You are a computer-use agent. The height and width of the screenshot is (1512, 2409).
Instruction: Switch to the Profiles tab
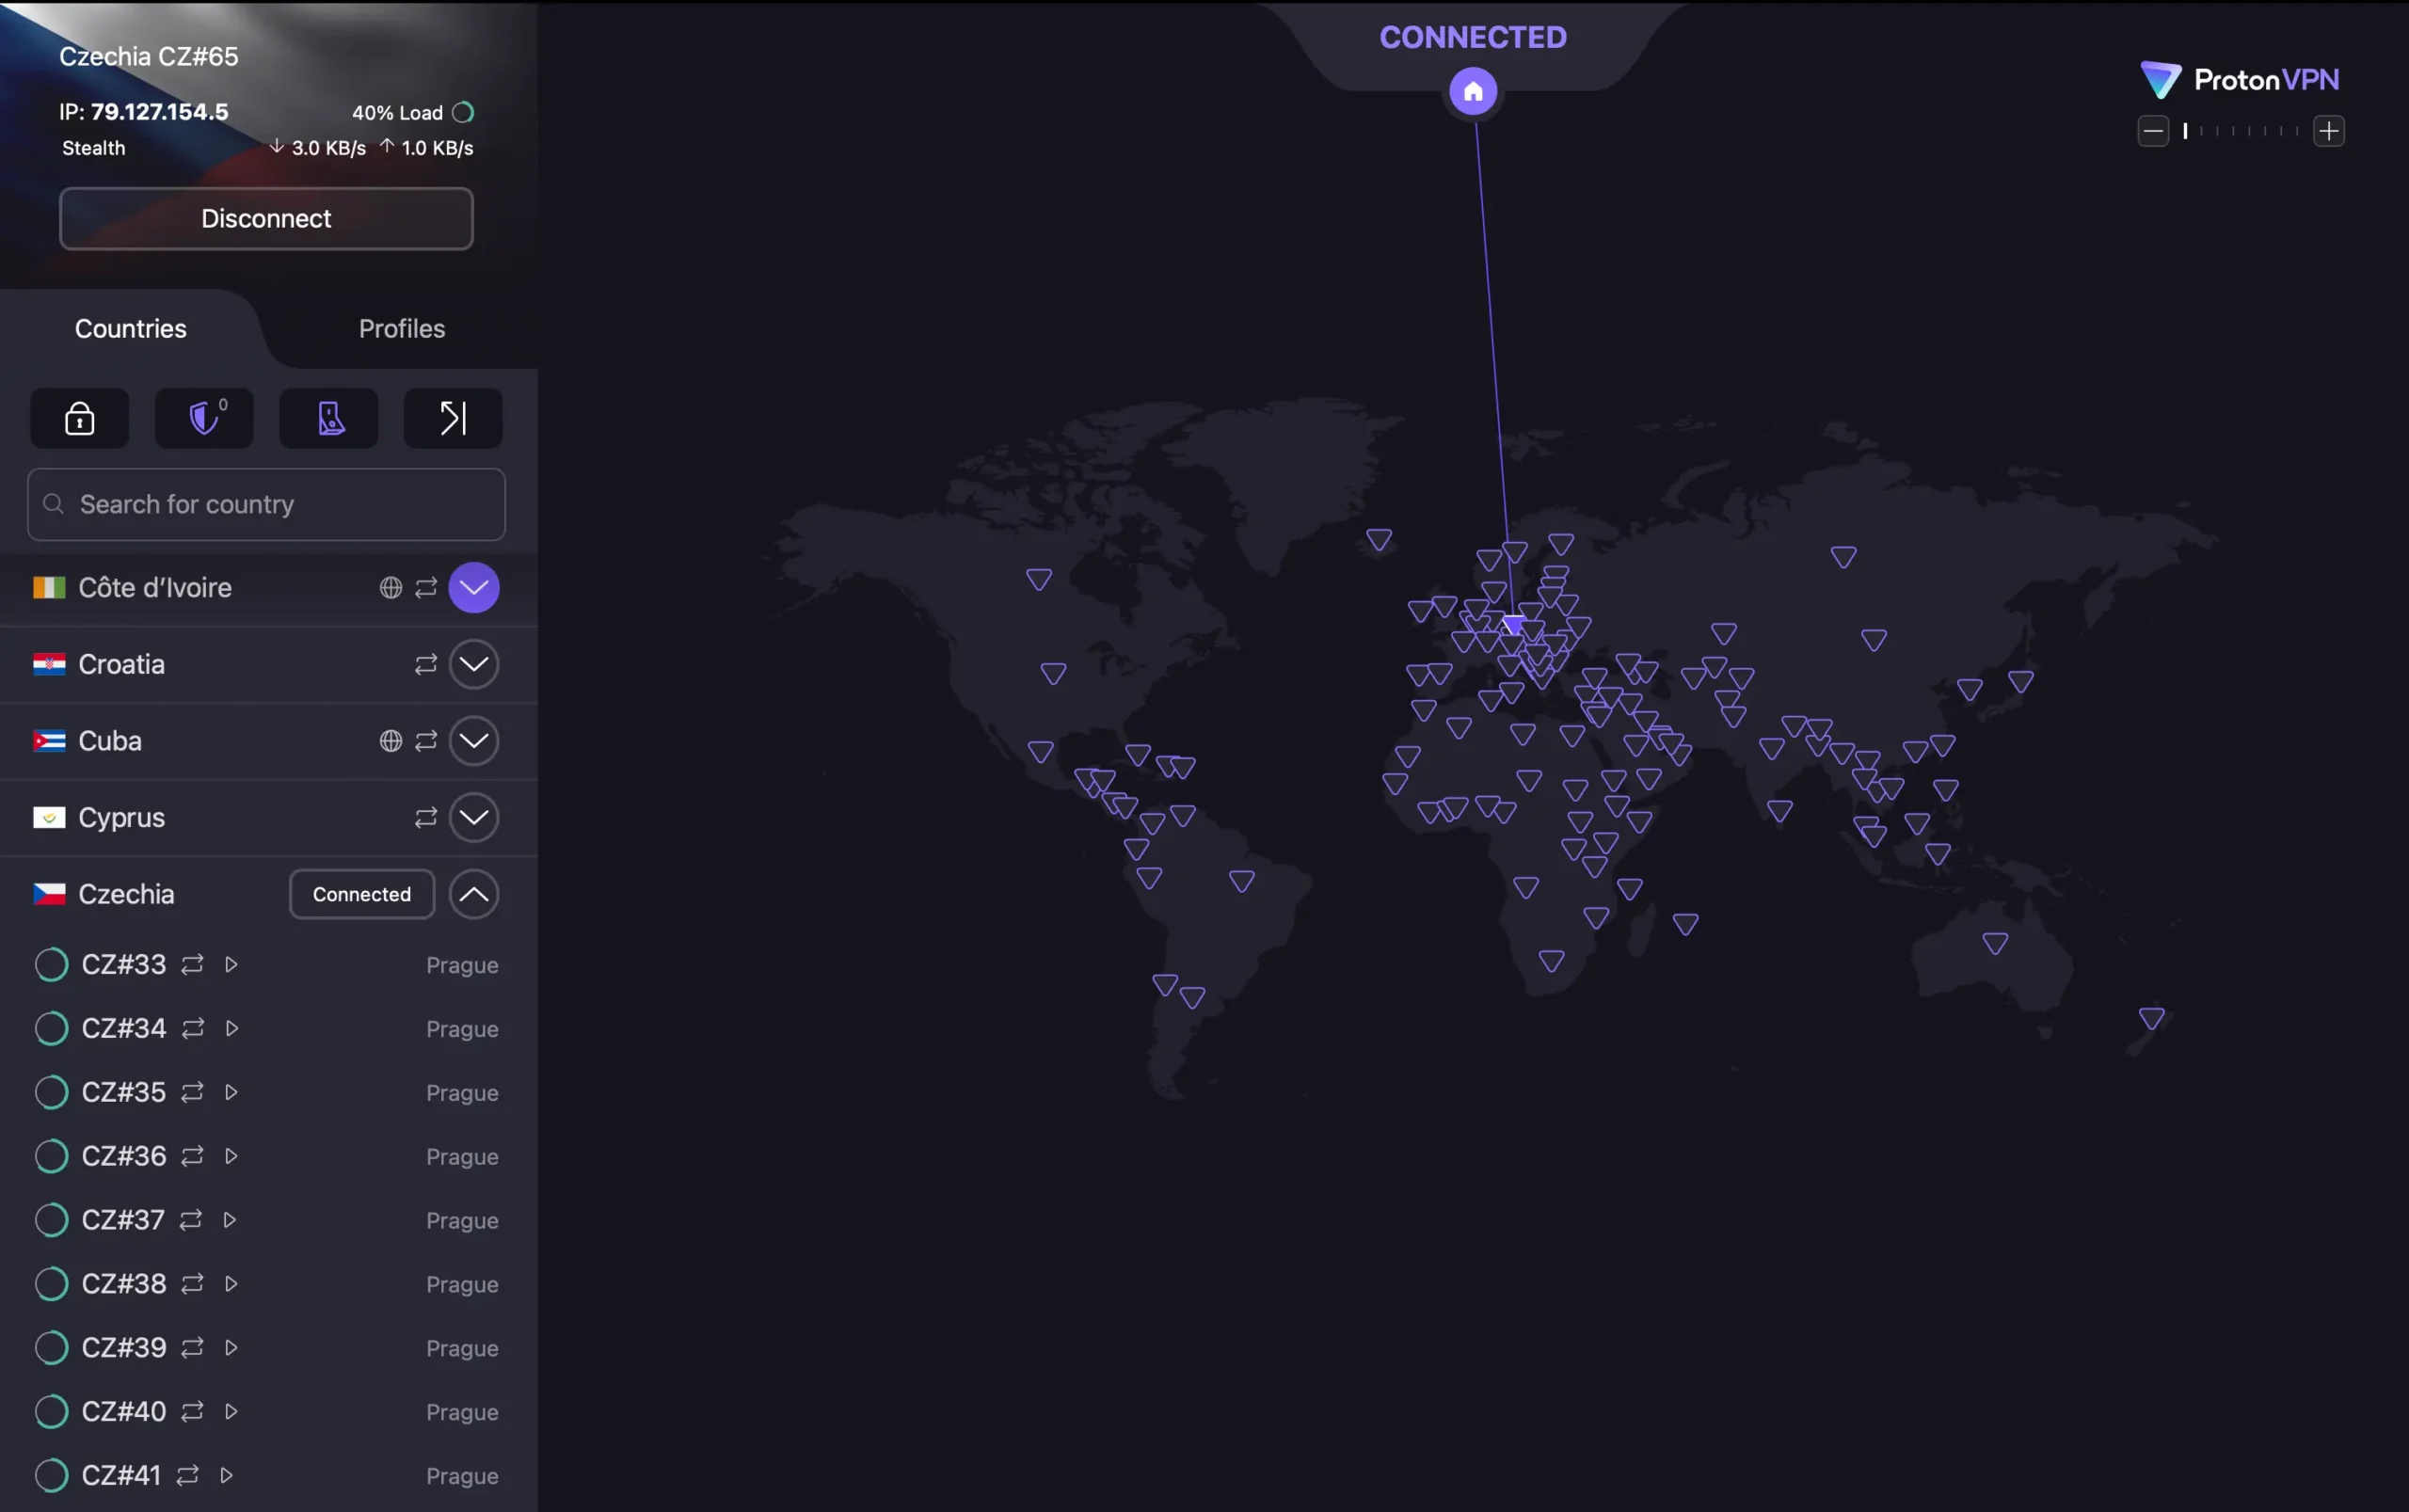402,329
